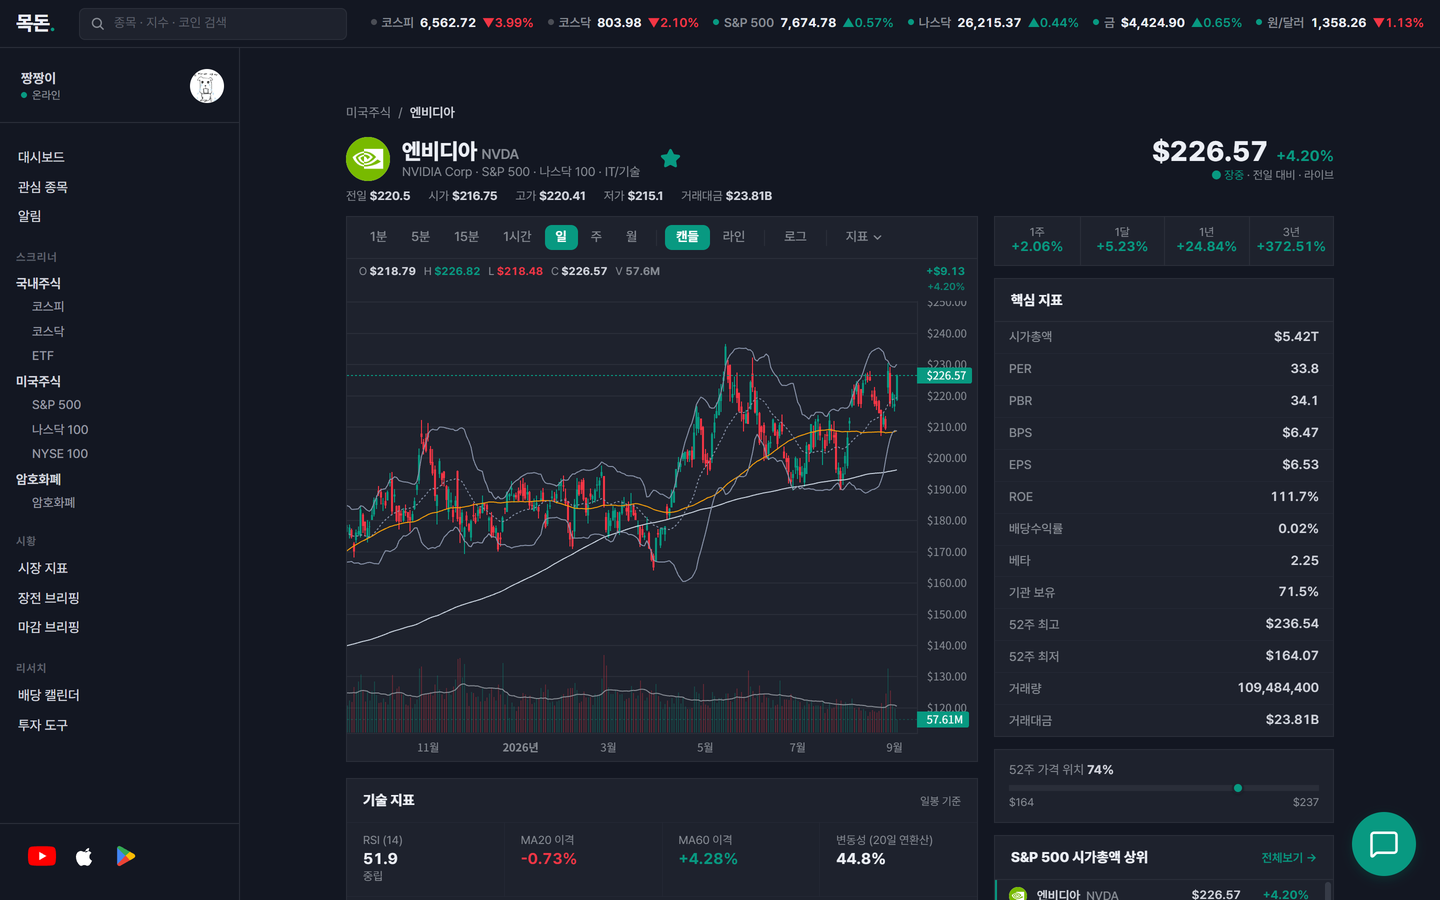Open the YouTube link icon
Screen dimensions: 1440x900
pyautogui.click(x=42, y=856)
